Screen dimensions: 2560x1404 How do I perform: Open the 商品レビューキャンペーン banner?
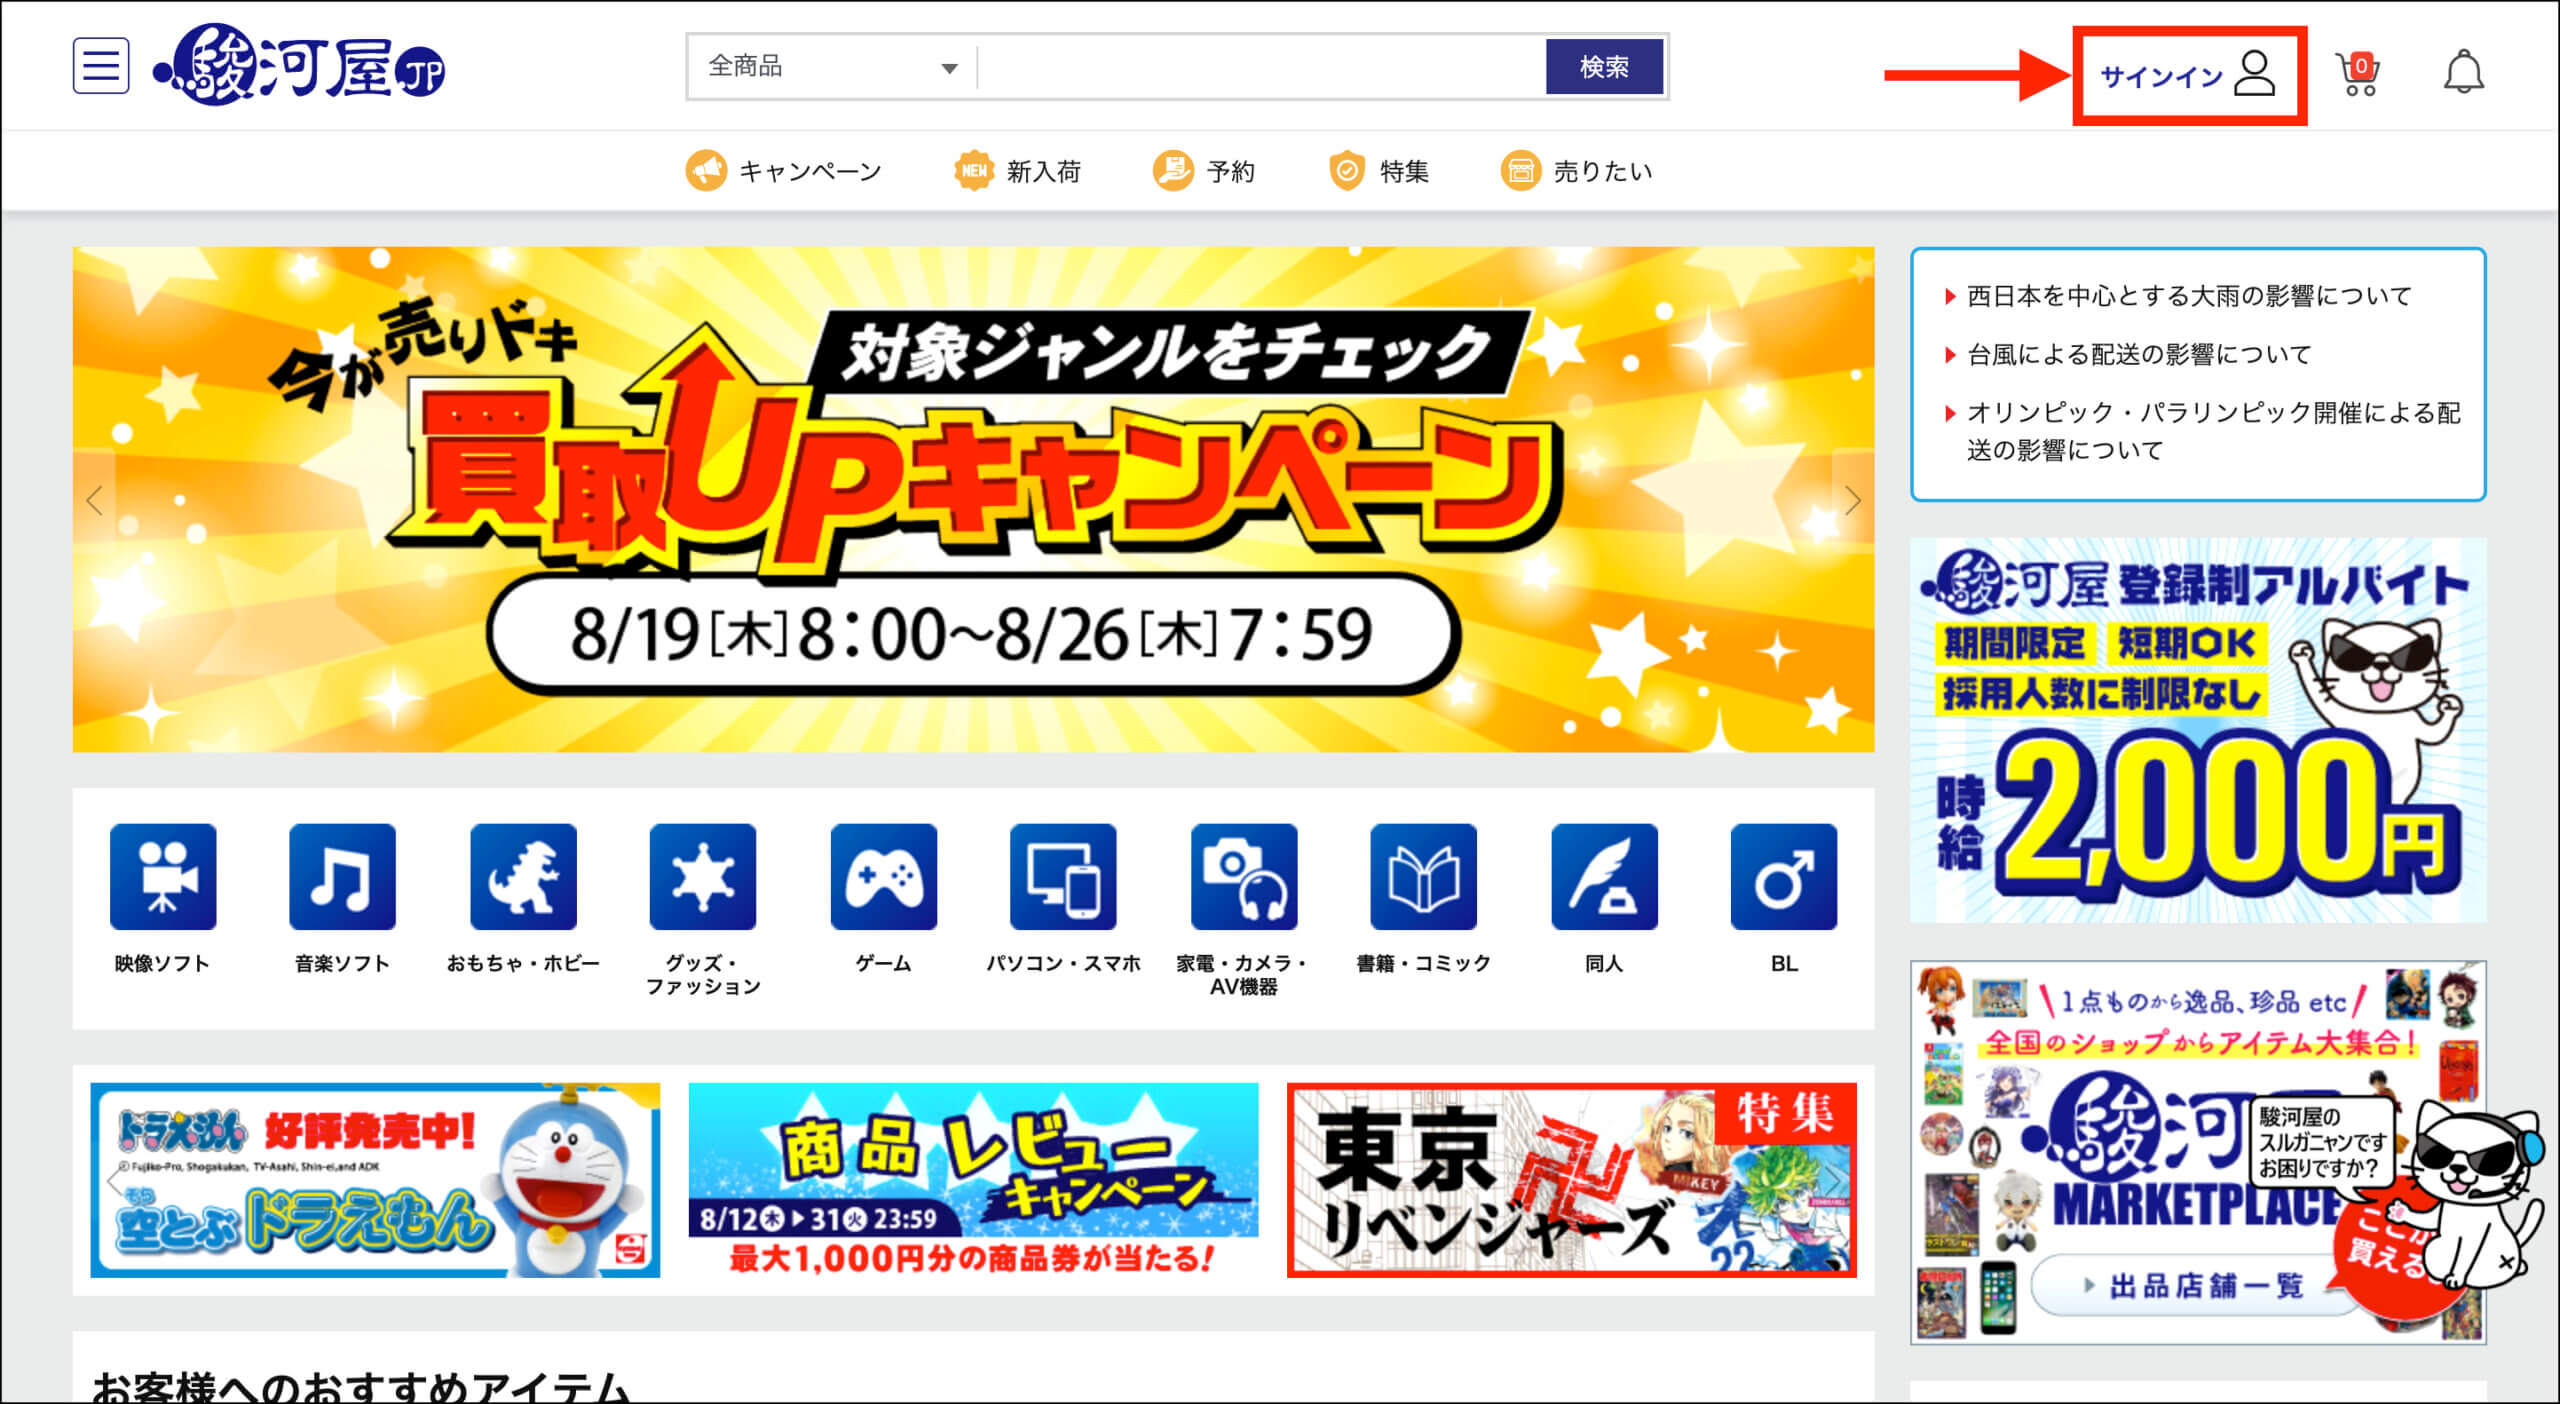[x=973, y=1180]
